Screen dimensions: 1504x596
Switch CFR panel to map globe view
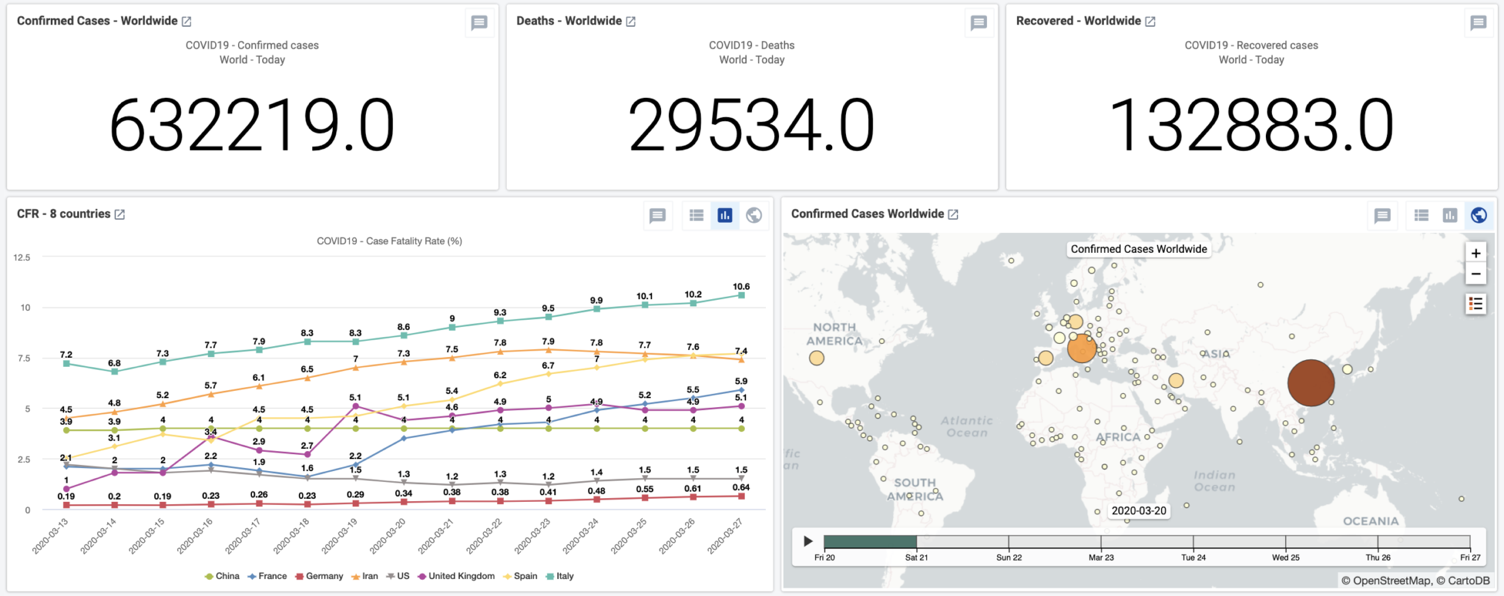pos(754,215)
